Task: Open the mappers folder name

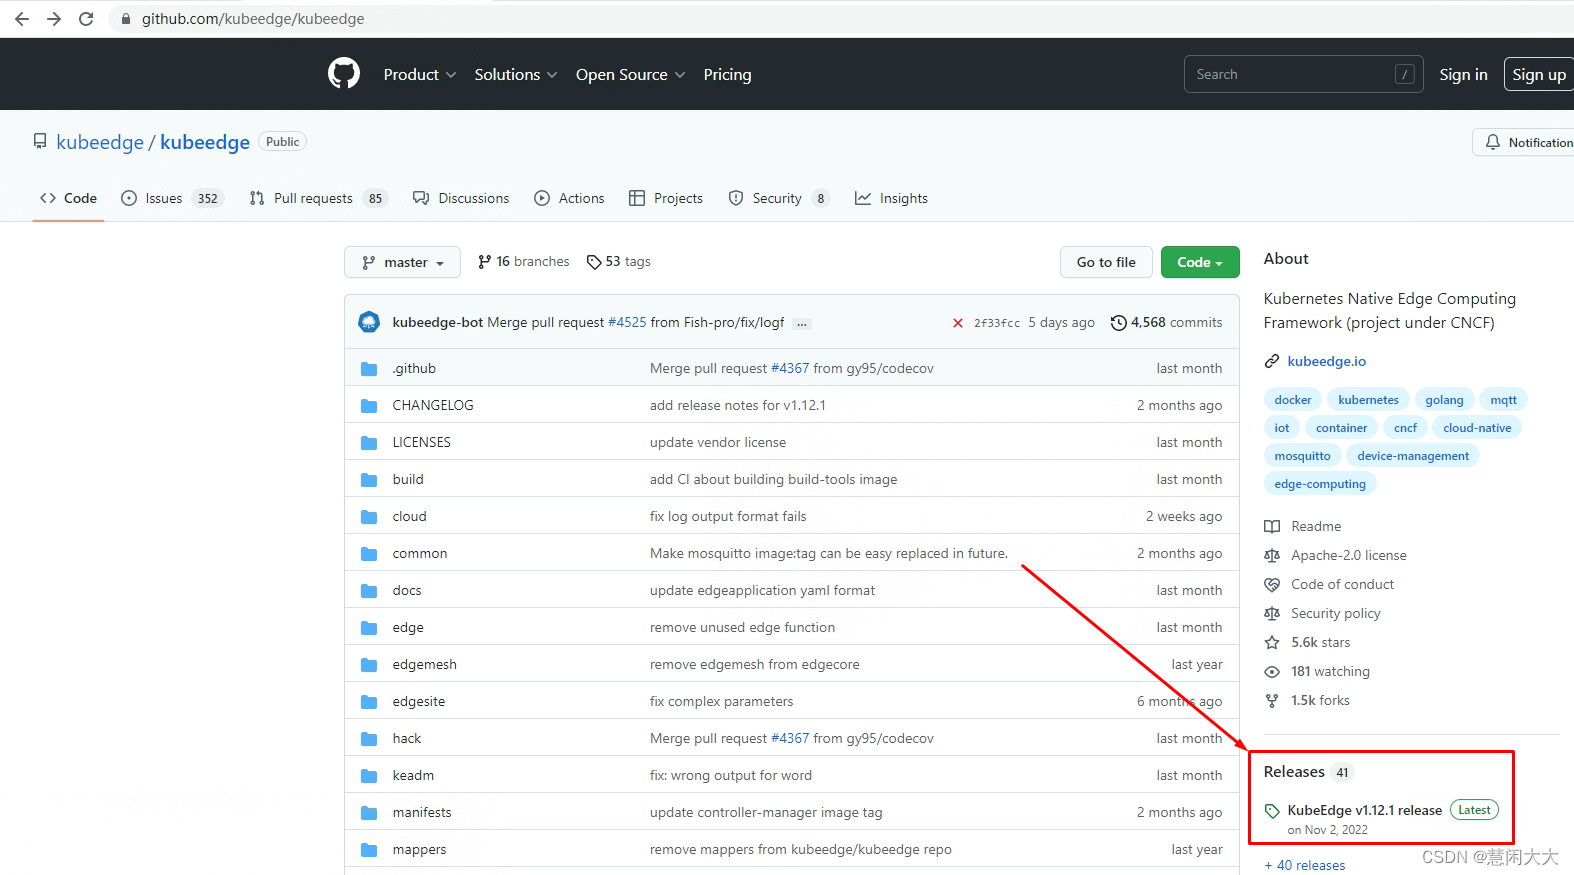Action: pyautogui.click(x=419, y=849)
